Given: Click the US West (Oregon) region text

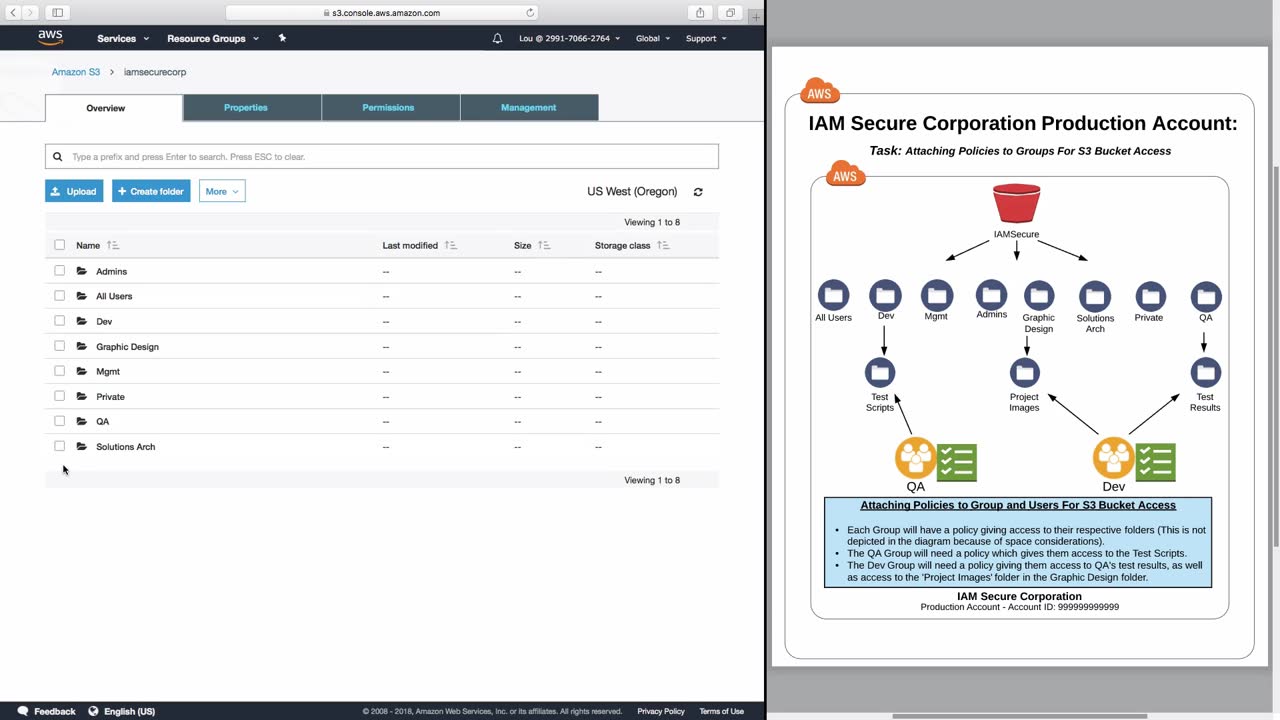Looking at the screenshot, I should pyautogui.click(x=632, y=192).
